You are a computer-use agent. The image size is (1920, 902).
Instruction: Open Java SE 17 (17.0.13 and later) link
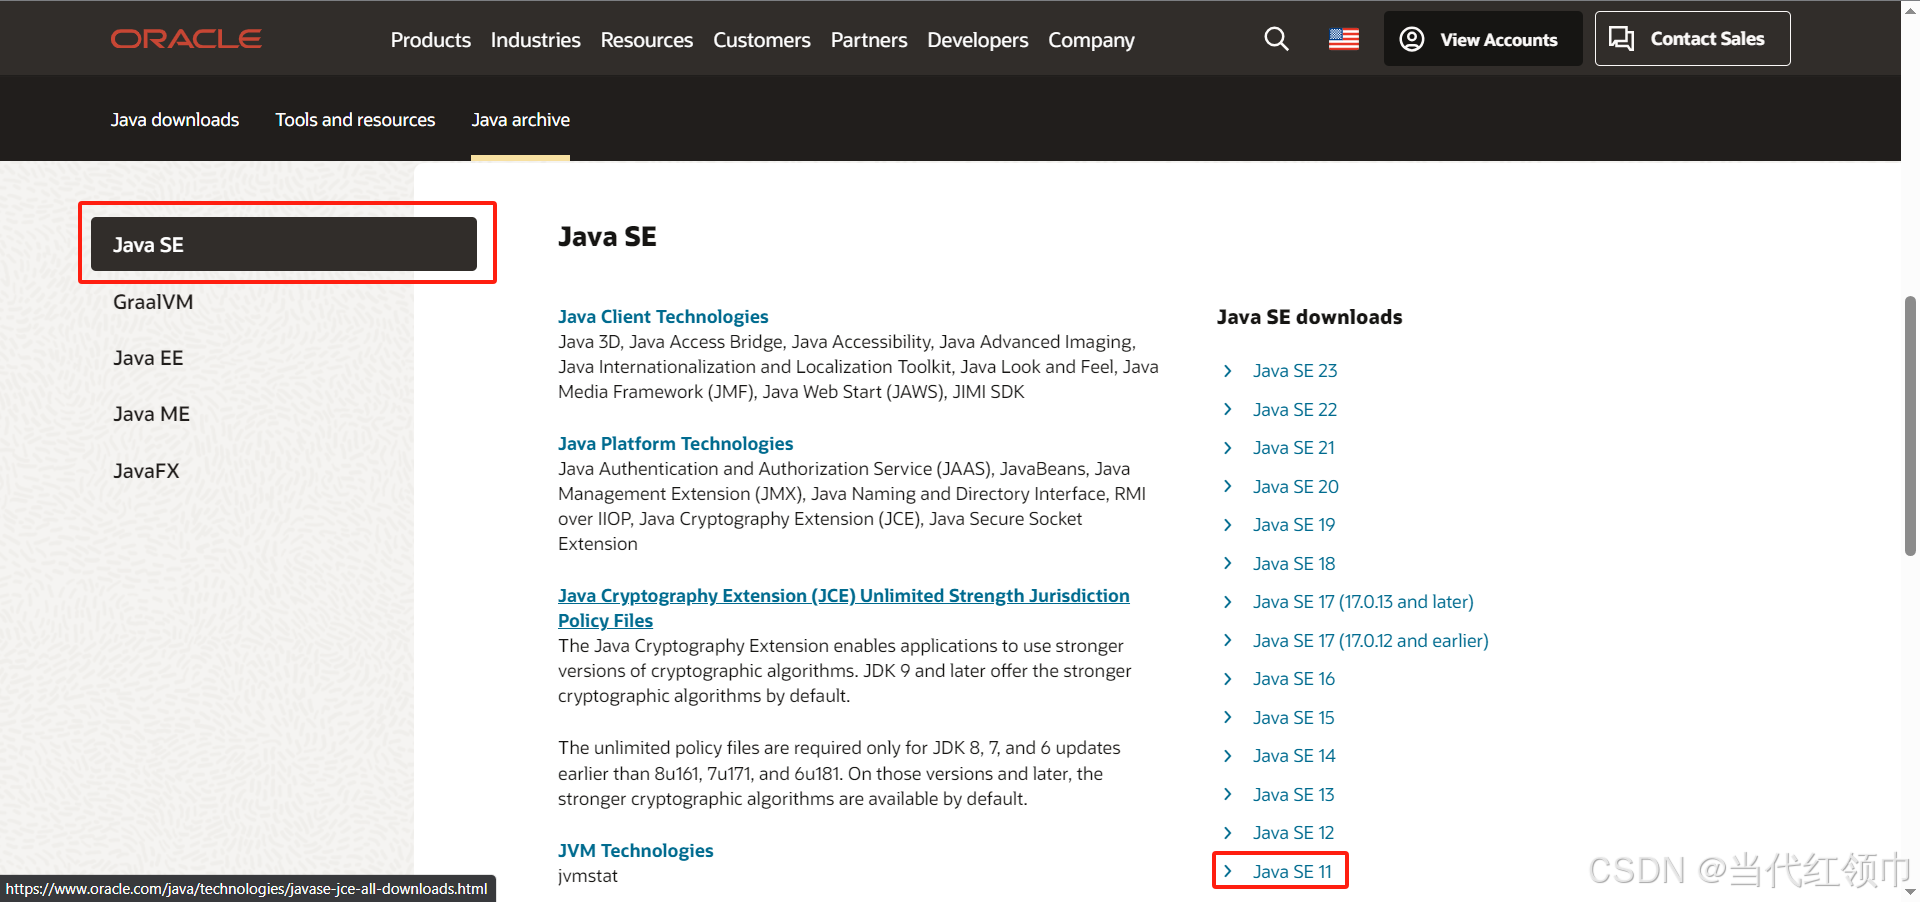pyautogui.click(x=1363, y=602)
